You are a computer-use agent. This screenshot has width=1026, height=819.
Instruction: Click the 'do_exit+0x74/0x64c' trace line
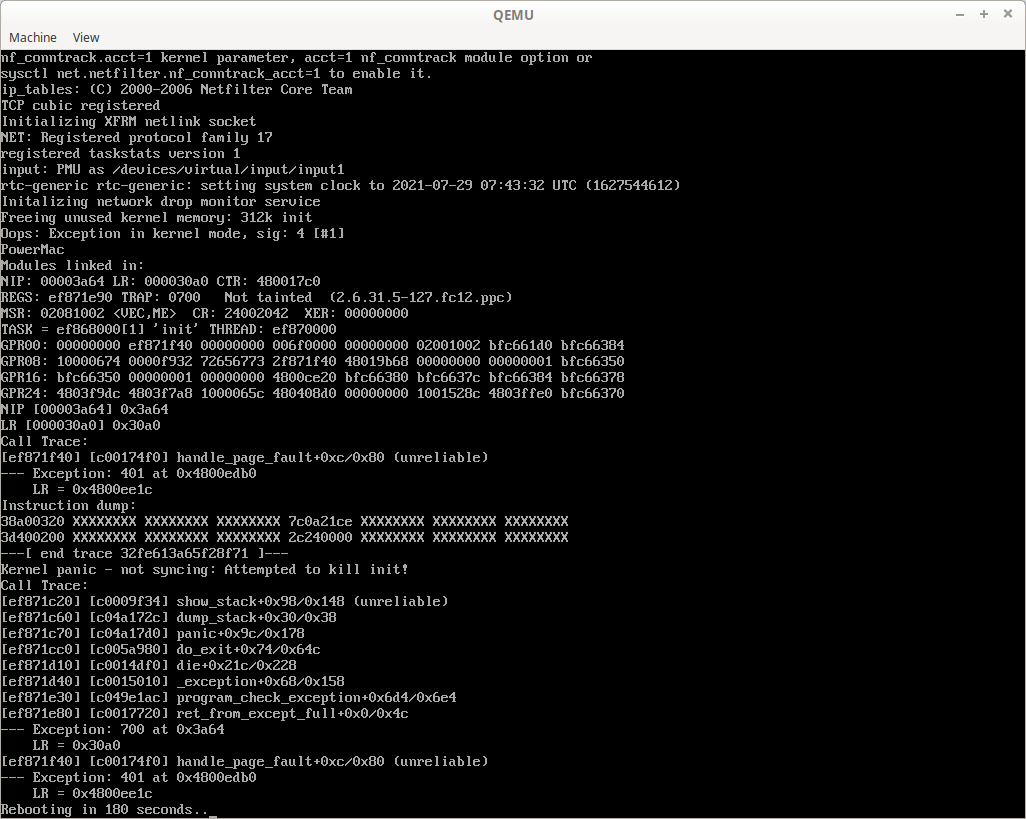tap(160, 650)
